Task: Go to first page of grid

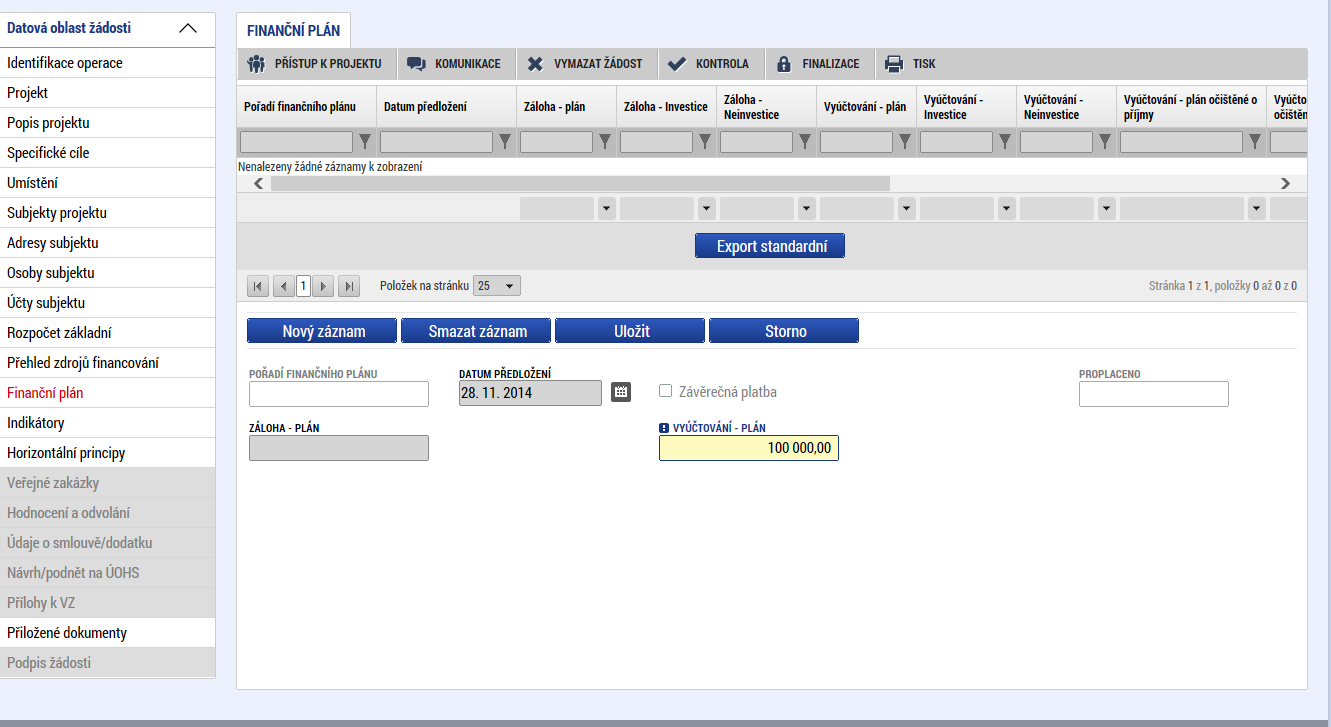Action: click(258, 286)
